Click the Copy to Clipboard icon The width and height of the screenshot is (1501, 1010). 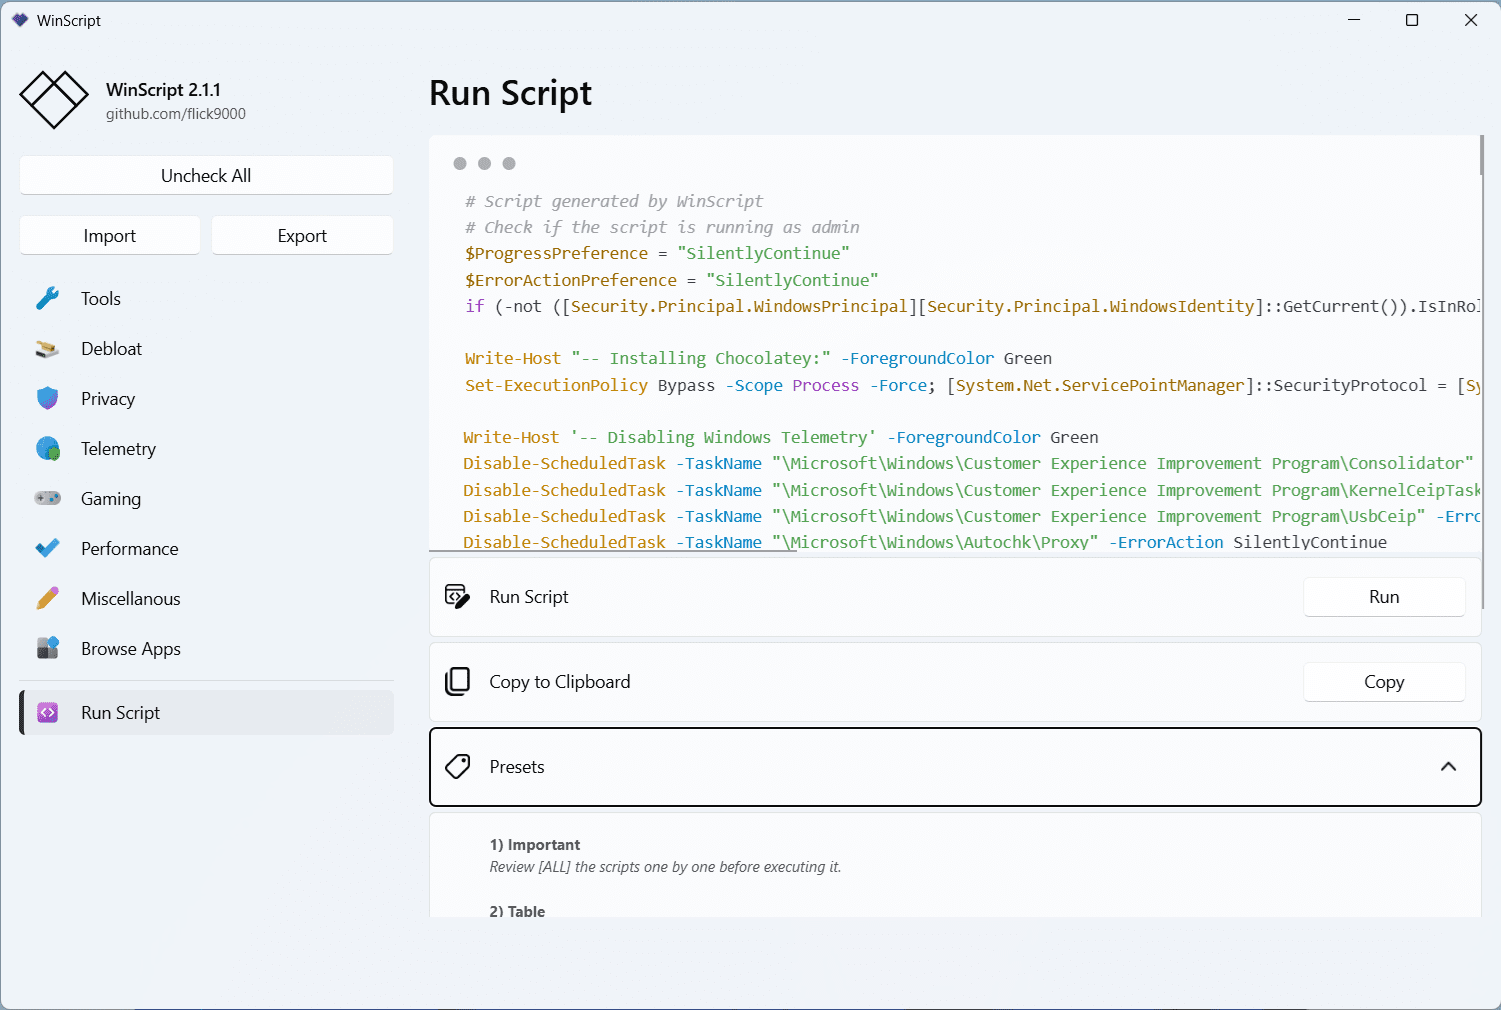[x=457, y=682]
